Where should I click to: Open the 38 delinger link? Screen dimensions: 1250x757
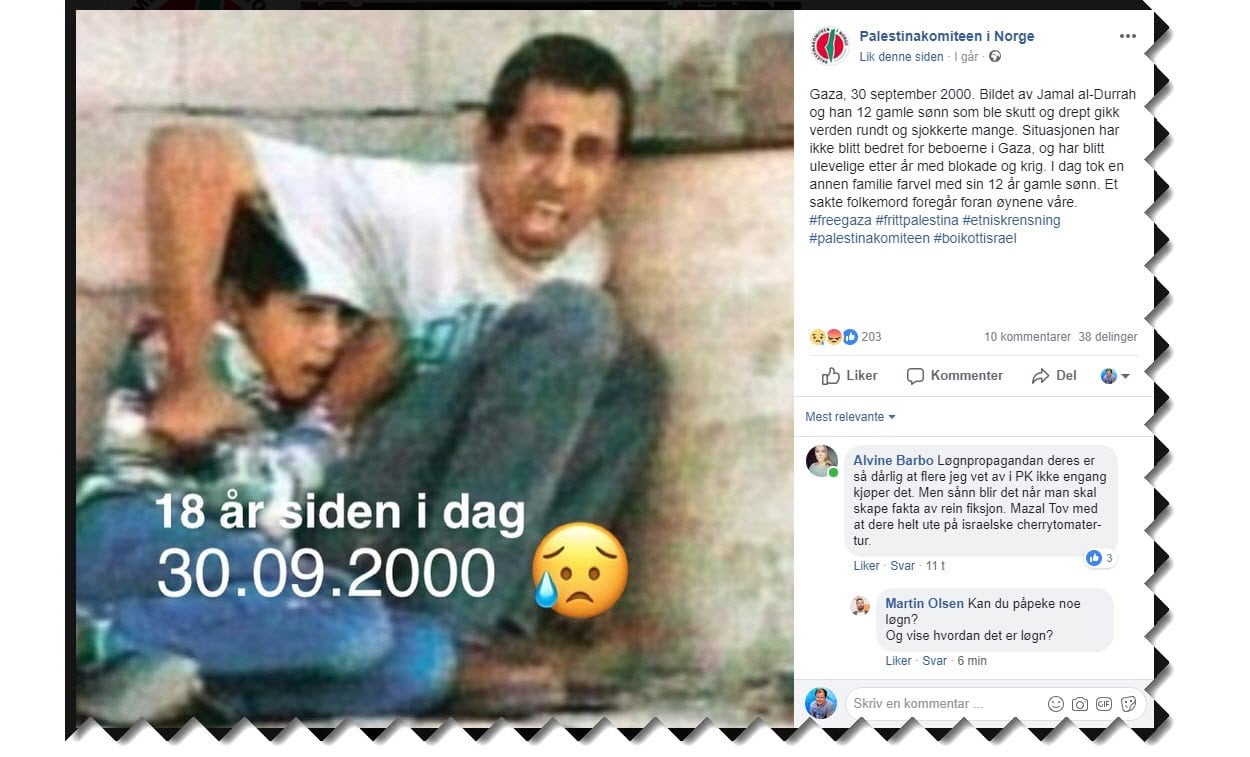pyautogui.click(x=1108, y=337)
